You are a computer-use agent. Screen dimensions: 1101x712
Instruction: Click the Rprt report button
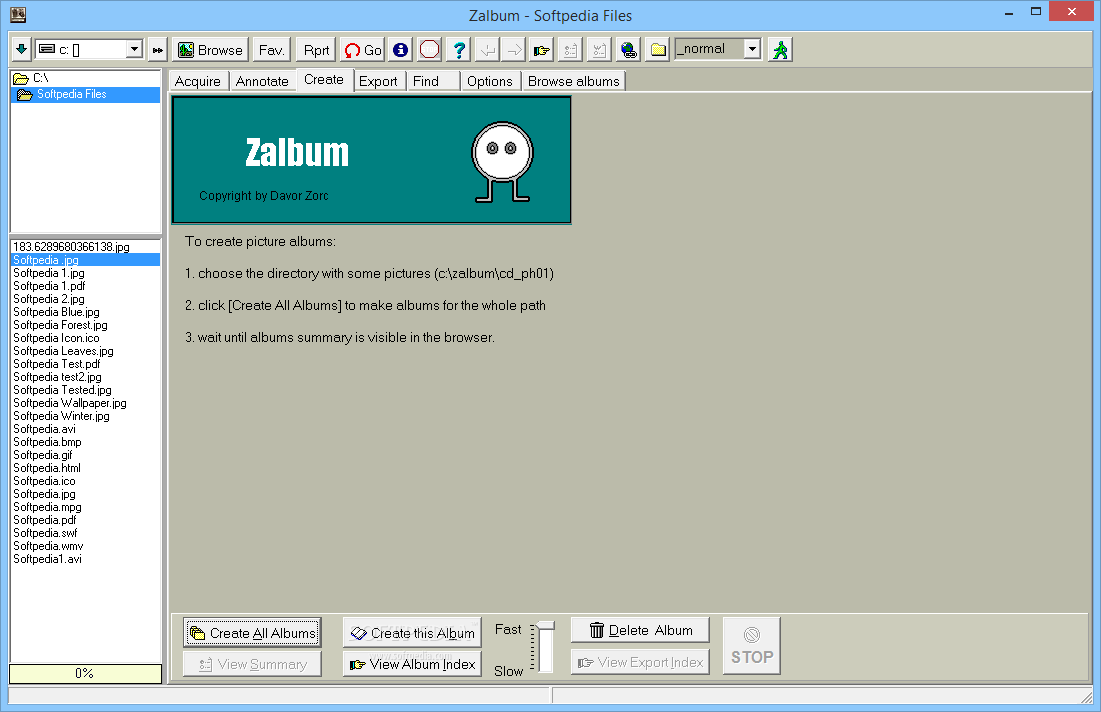tap(316, 50)
